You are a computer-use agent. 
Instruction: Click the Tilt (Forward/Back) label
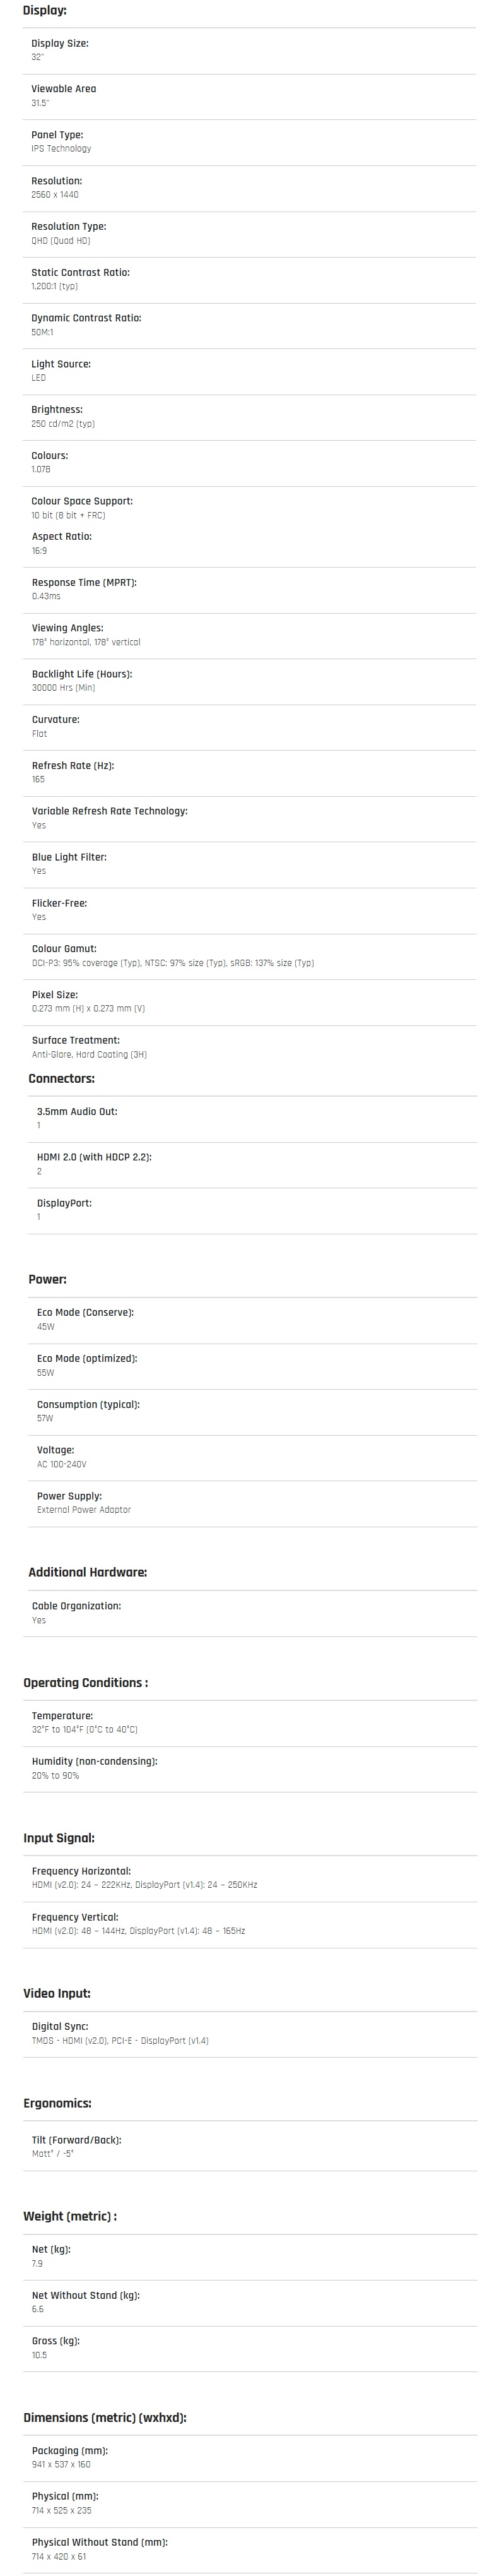76,2140
